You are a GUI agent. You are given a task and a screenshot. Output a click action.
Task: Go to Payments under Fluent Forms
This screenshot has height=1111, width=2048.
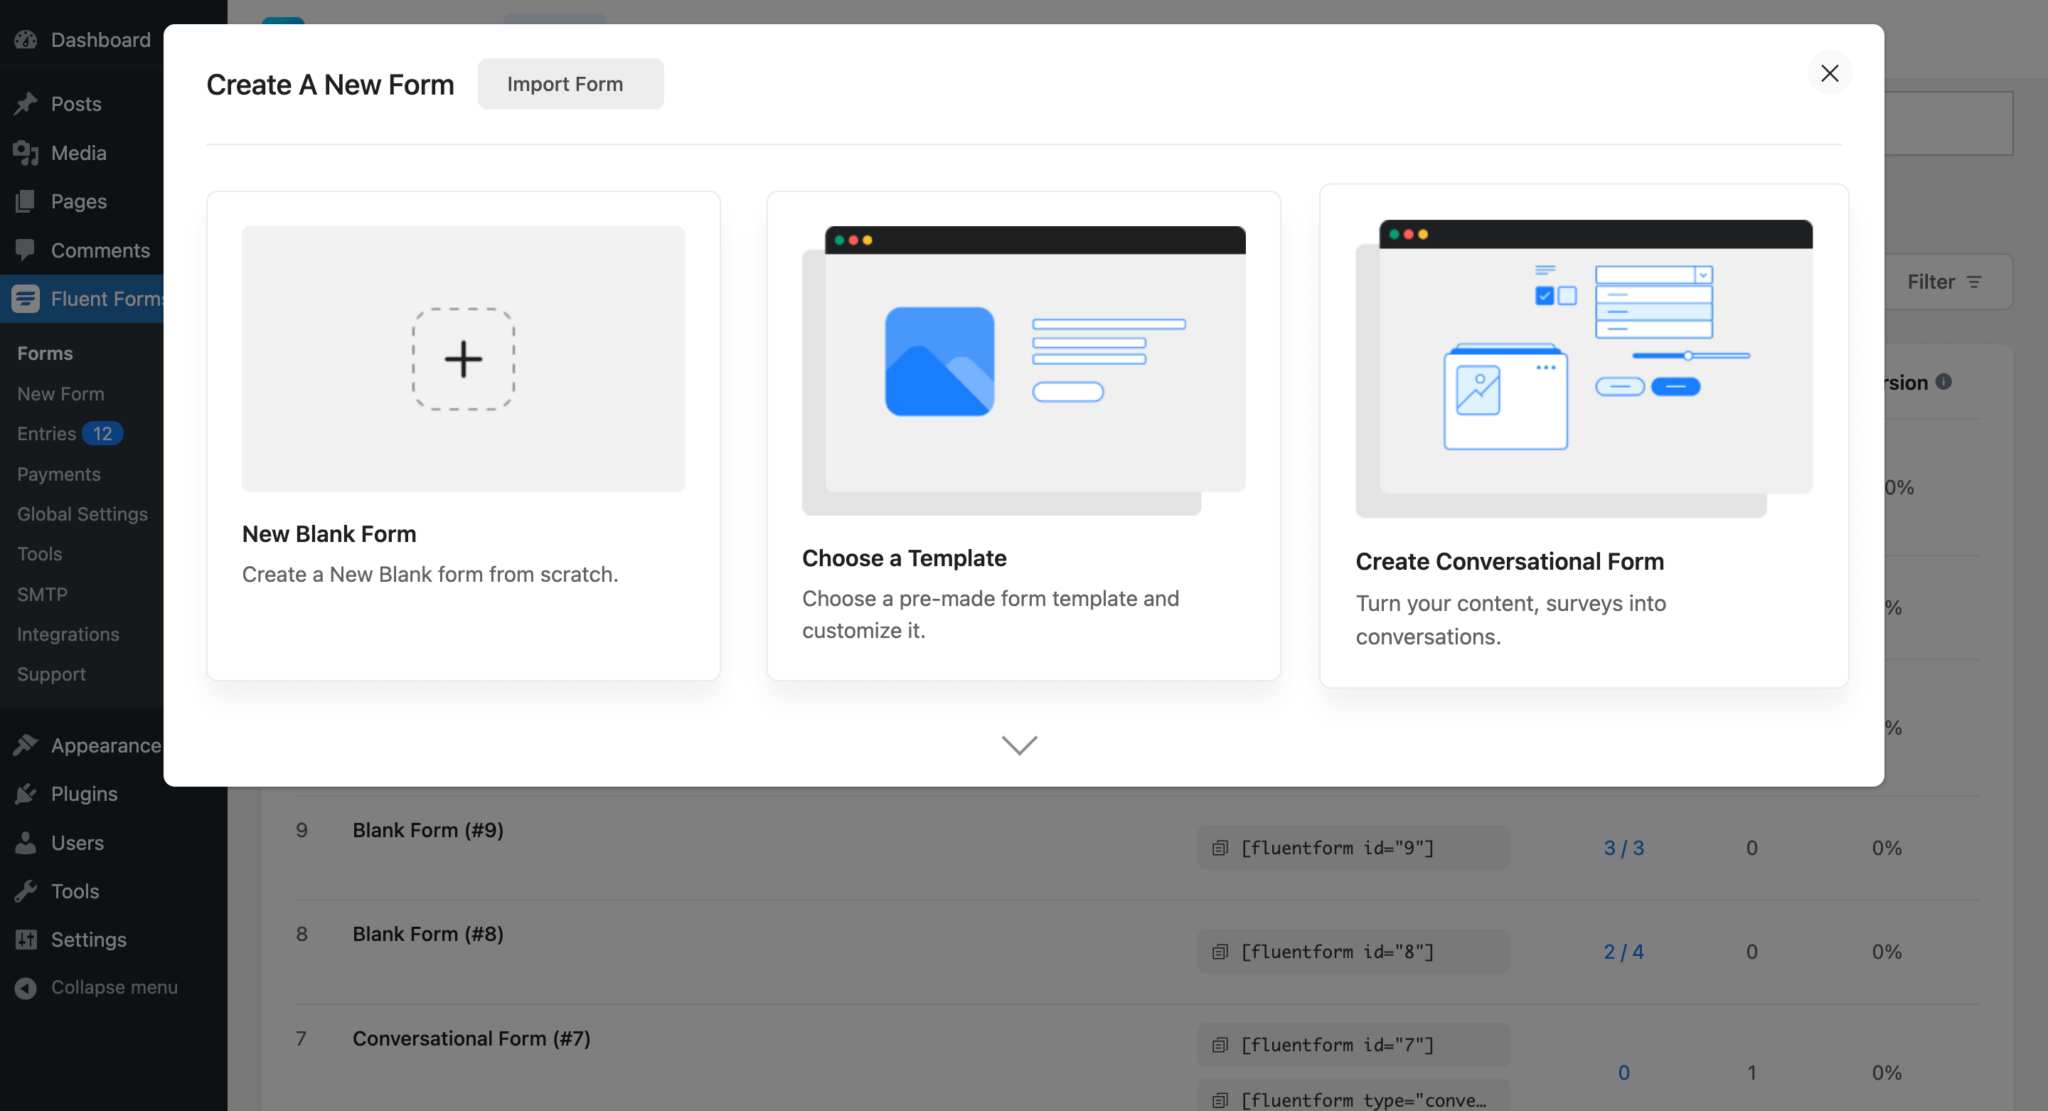58,473
